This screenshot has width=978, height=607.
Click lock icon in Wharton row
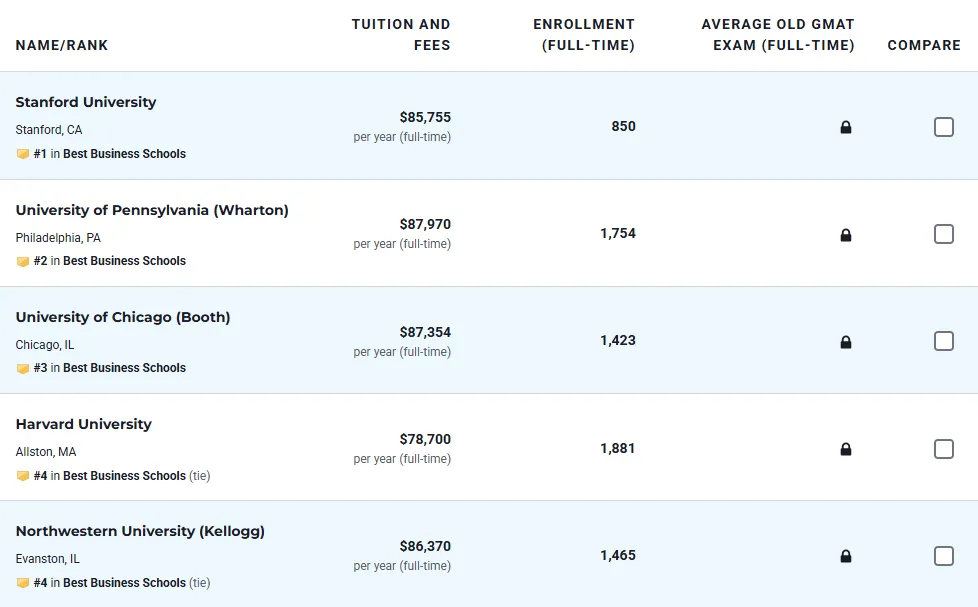pyautogui.click(x=846, y=235)
